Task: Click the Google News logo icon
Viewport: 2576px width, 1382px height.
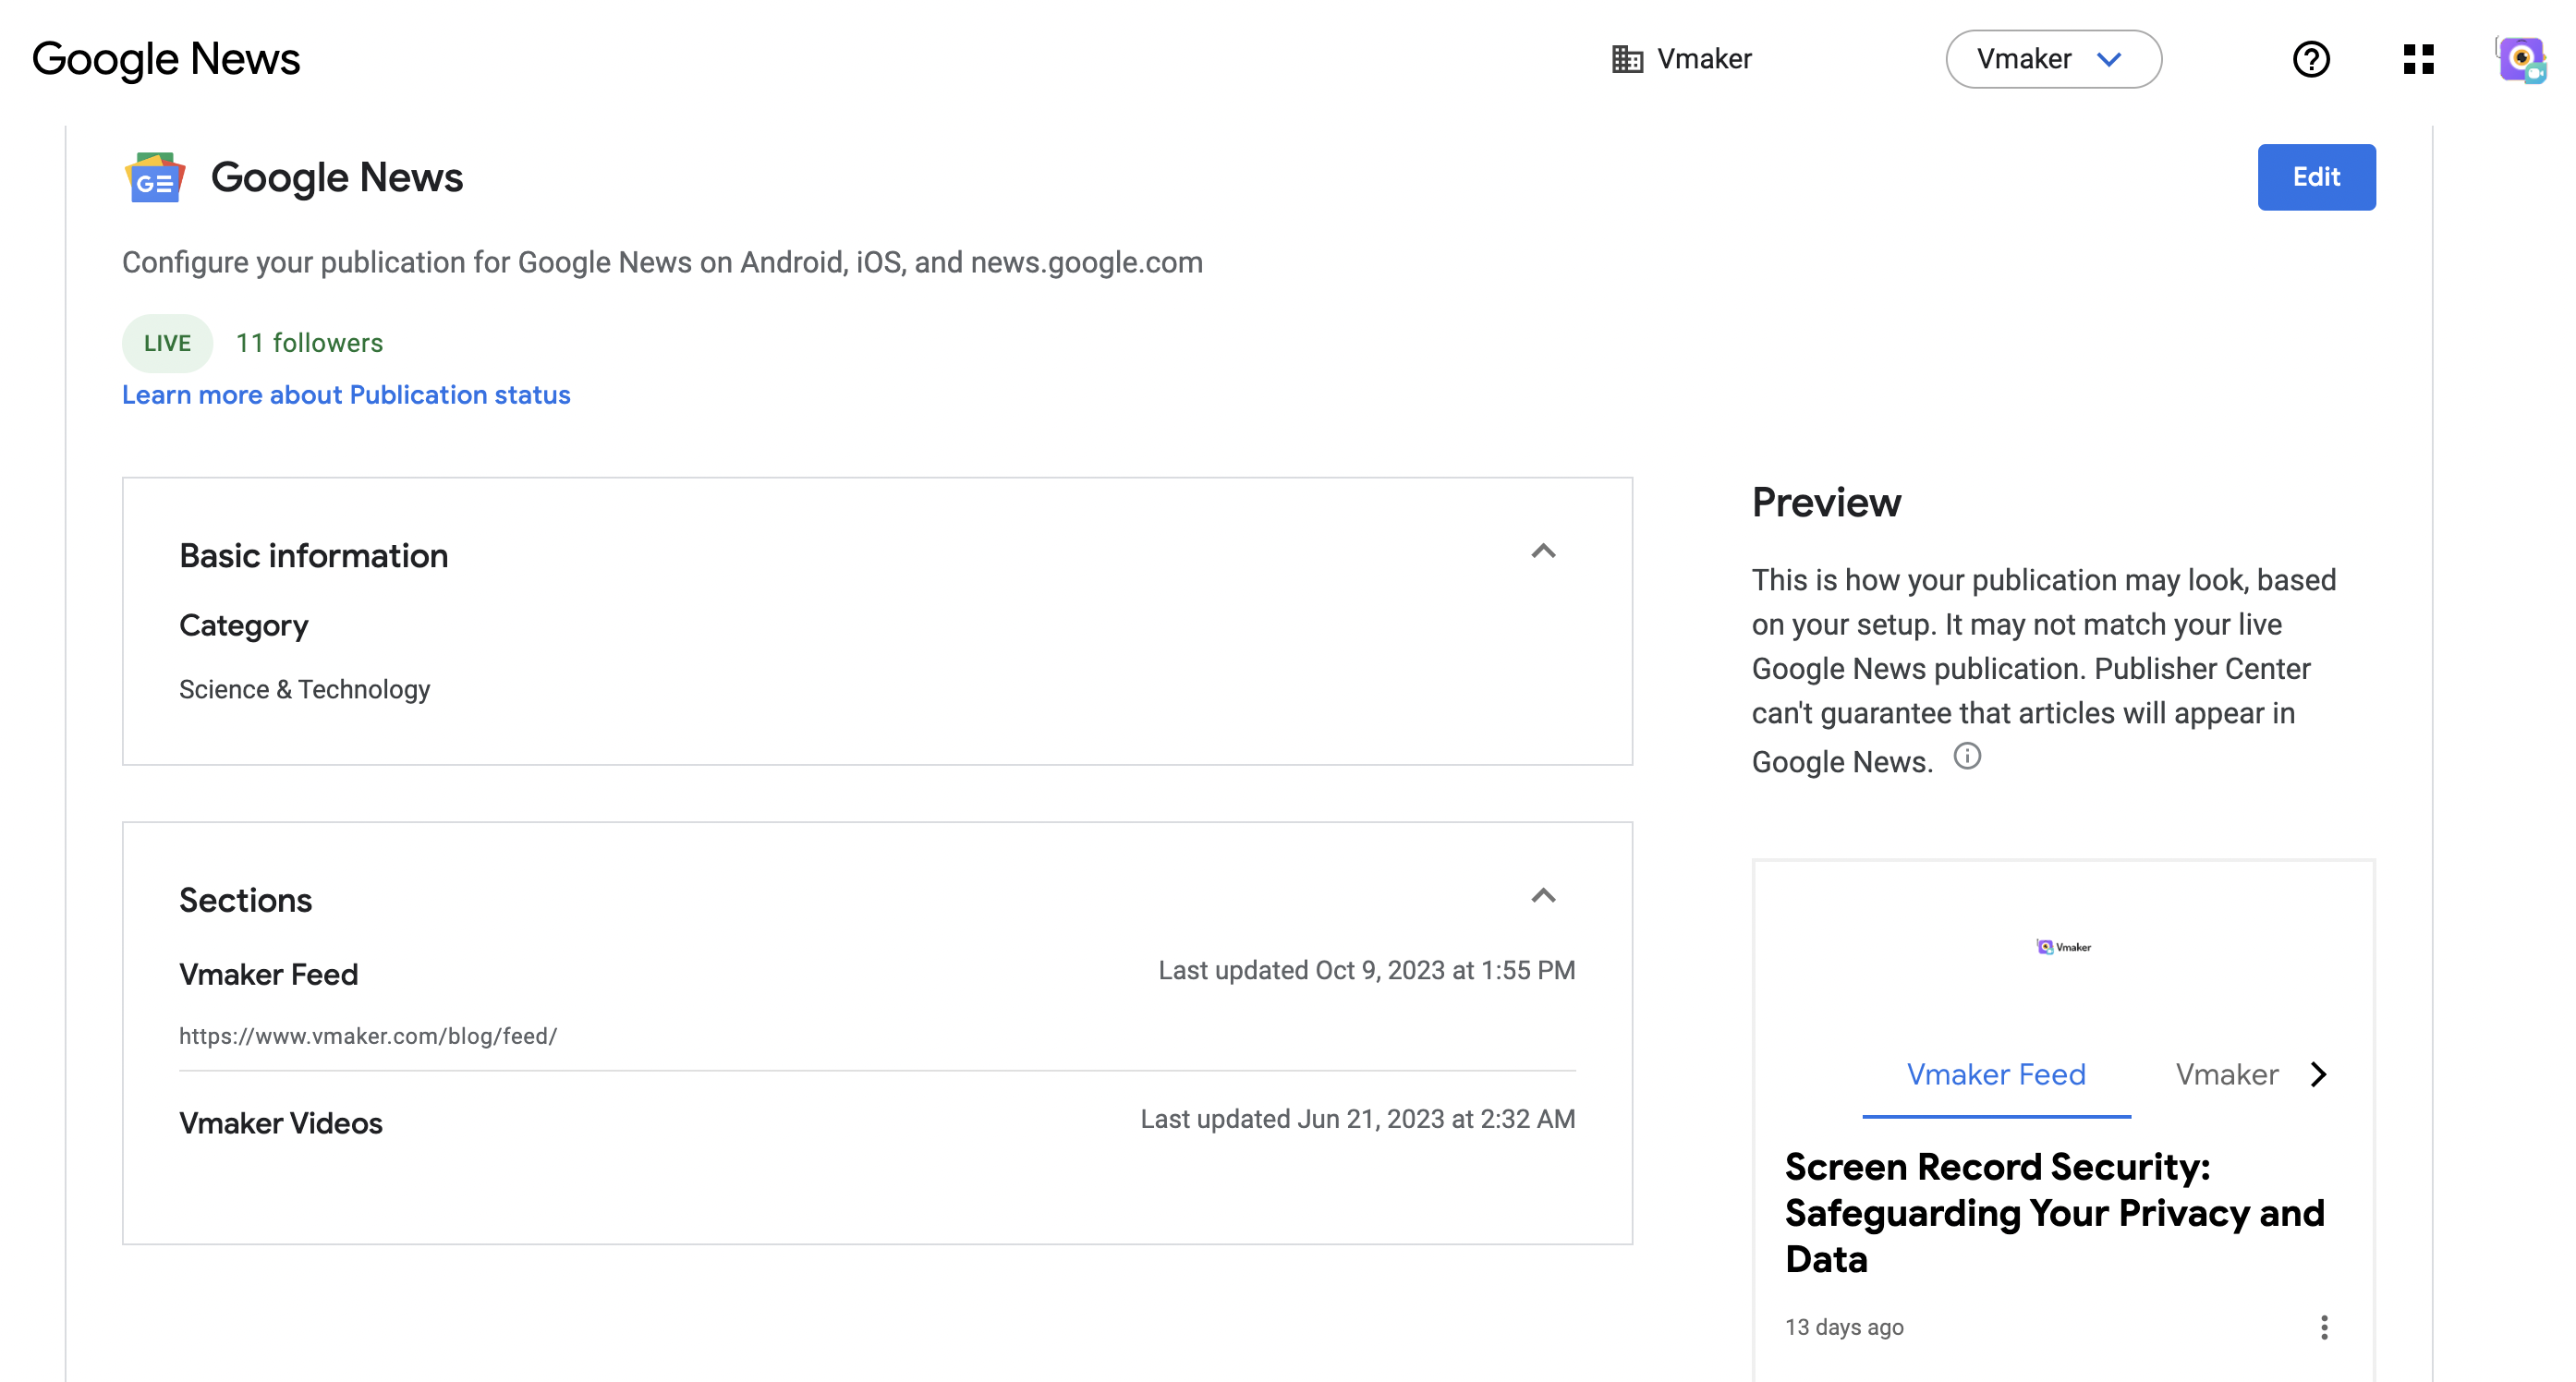Action: [x=156, y=178]
